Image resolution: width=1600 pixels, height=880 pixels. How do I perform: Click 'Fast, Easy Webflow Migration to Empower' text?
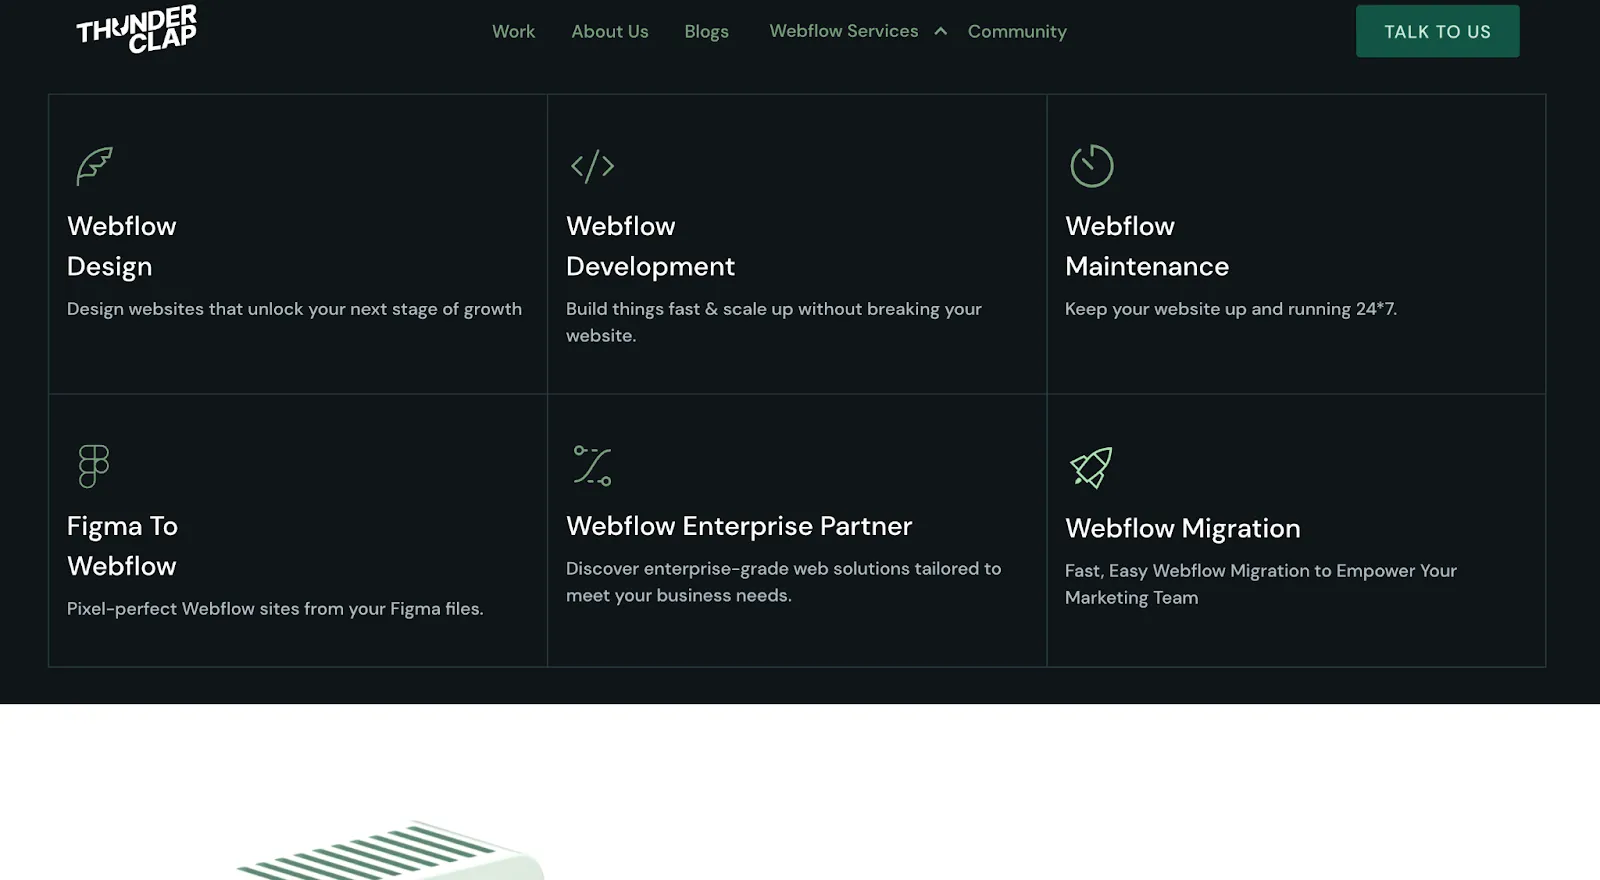click(1261, 584)
